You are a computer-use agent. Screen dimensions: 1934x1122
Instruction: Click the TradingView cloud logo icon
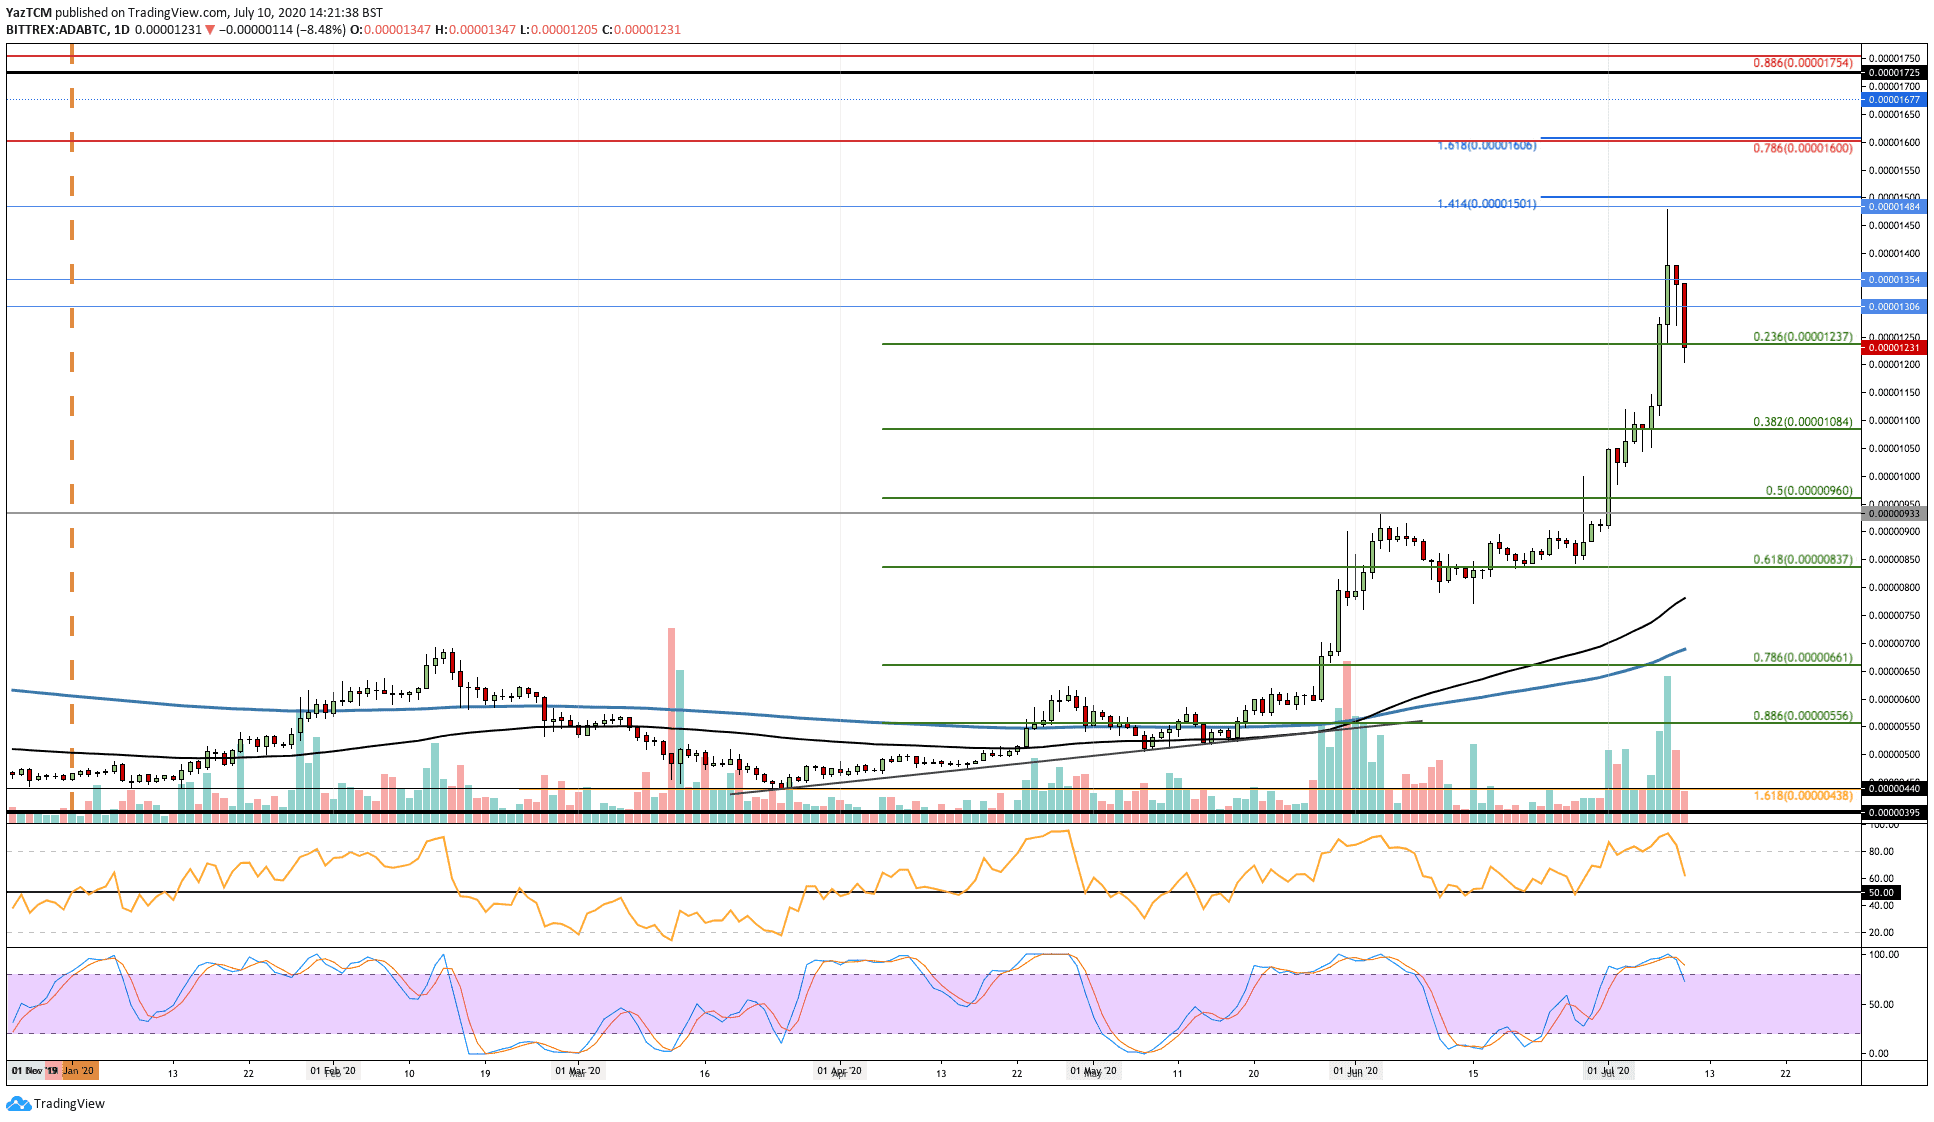click(x=18, y=1104)
